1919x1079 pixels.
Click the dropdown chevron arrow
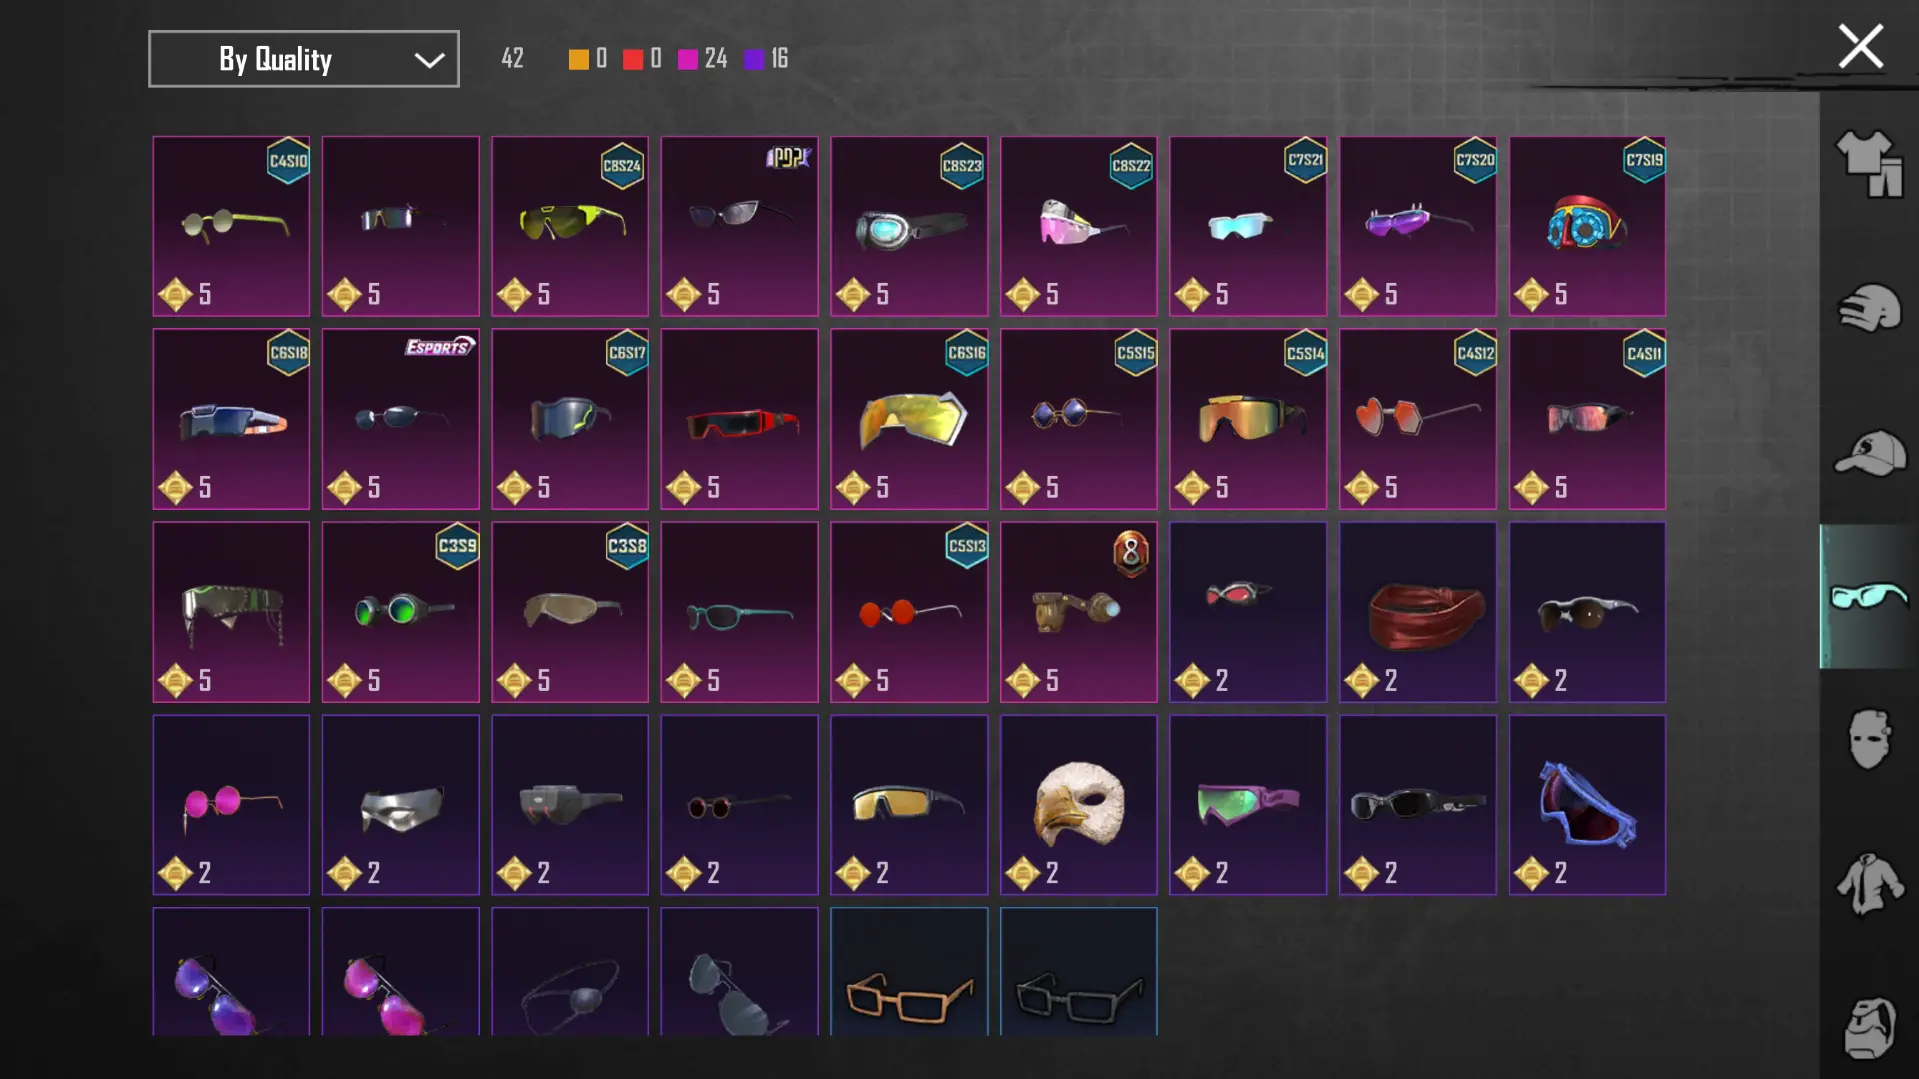click(x=429, y=60)
